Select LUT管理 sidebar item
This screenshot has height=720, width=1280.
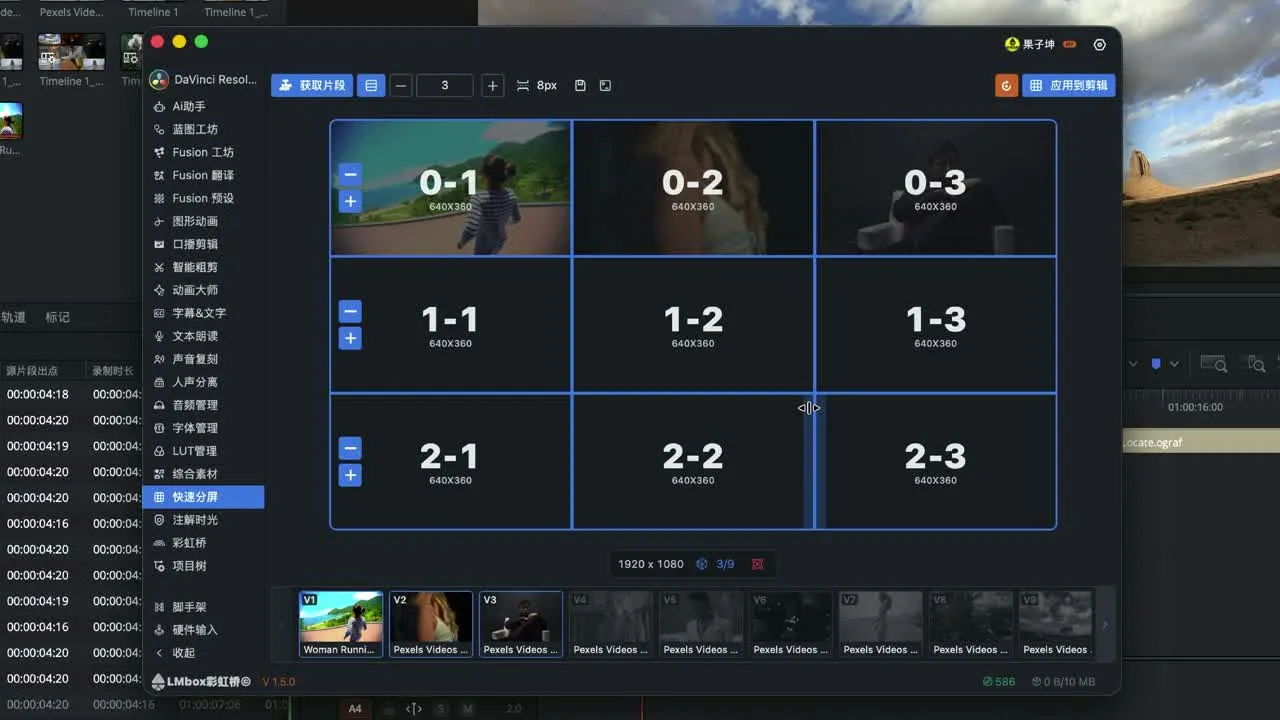[204, 451]
